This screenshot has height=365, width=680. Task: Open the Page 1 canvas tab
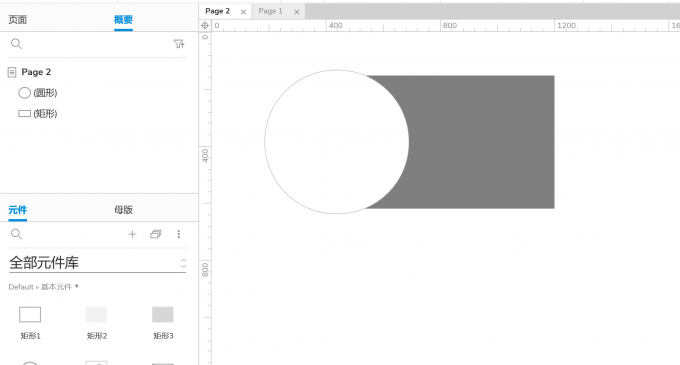270,11
